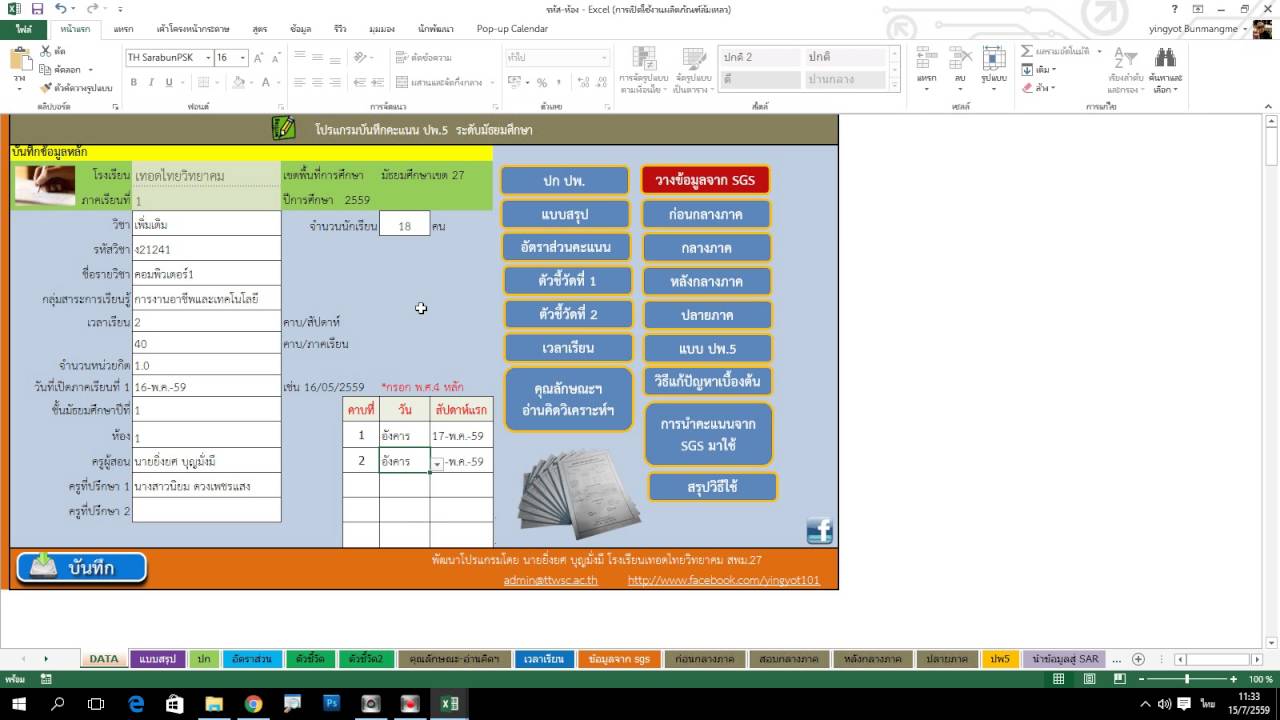The height and width of the screenshot is (720, 1280).
Task: Click the ปลายภาค button
Action: point(707,315)
